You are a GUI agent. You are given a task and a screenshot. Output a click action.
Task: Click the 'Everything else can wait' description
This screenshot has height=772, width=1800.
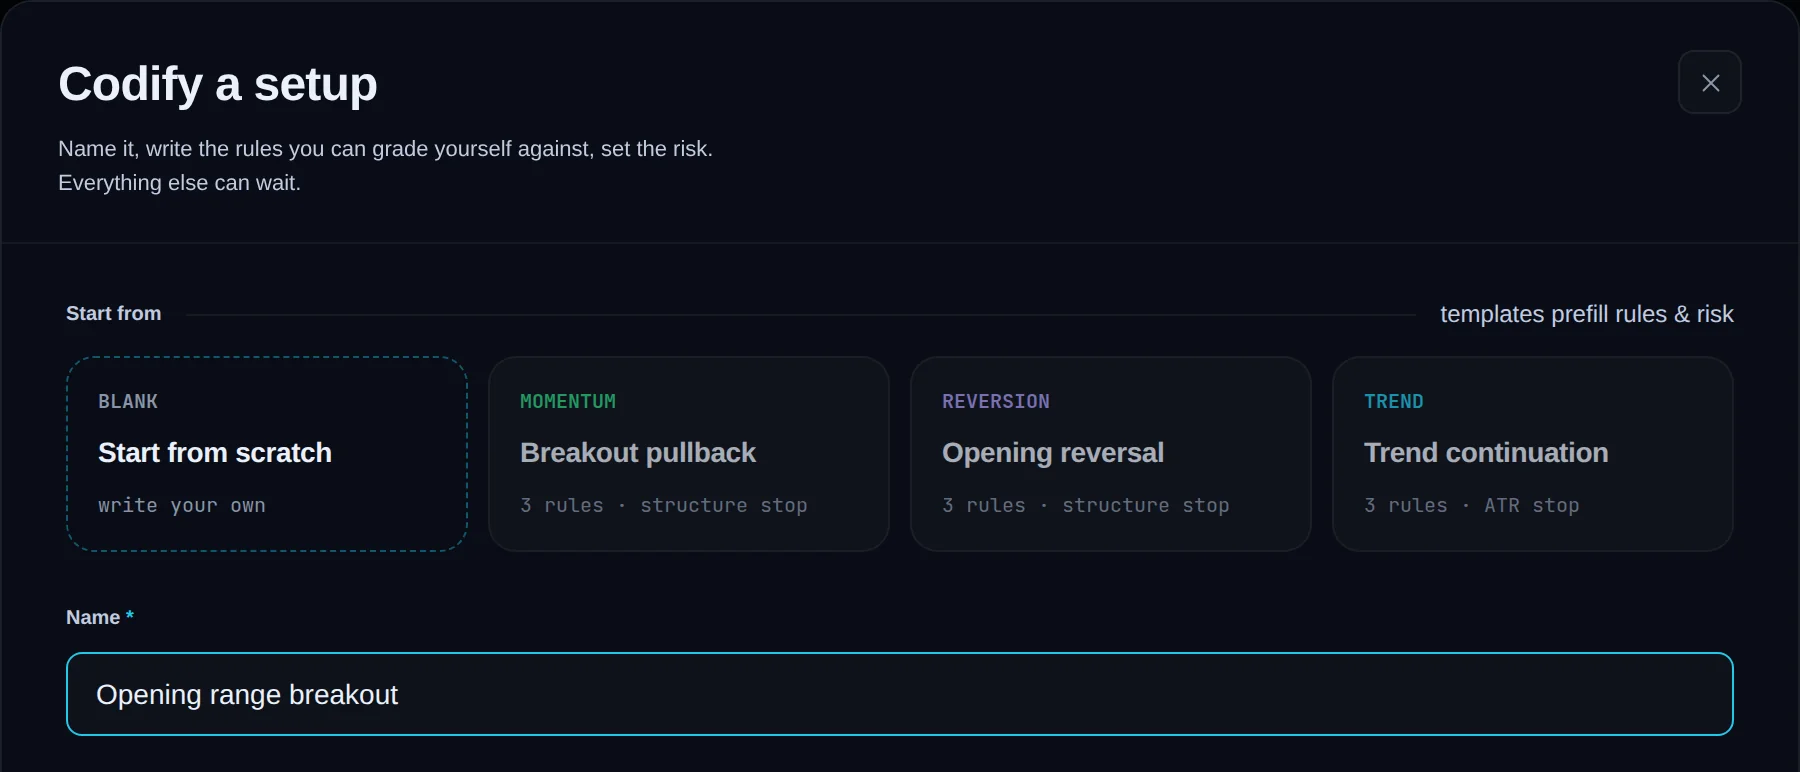pos(180,183)
